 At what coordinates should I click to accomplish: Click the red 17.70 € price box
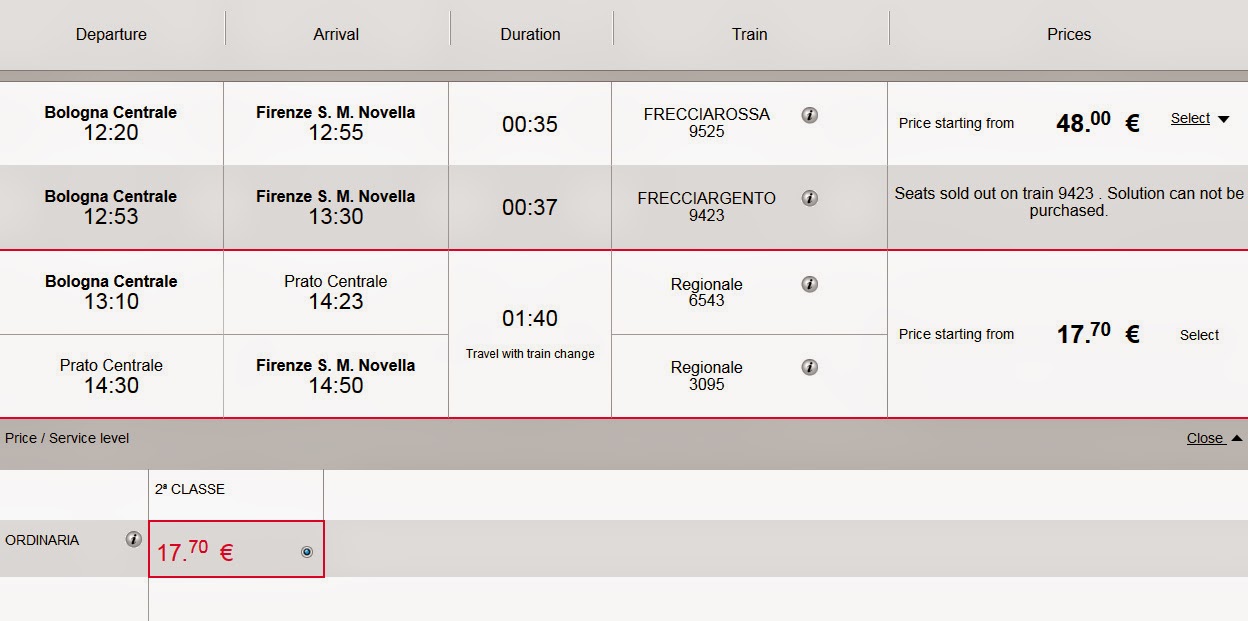pyautogui.click(x=220, y=550)
